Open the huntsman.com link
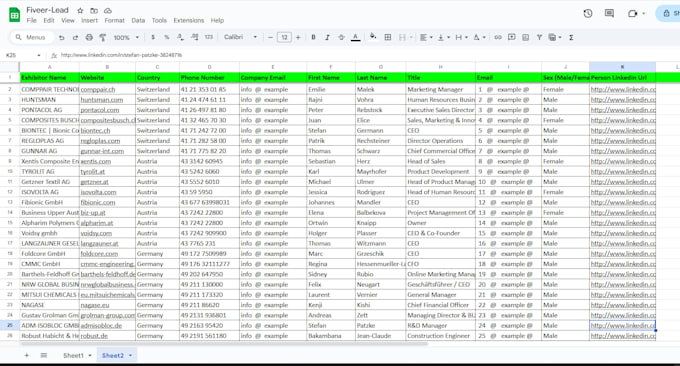This screenshot has height=366, width=680. click(101, 100)
